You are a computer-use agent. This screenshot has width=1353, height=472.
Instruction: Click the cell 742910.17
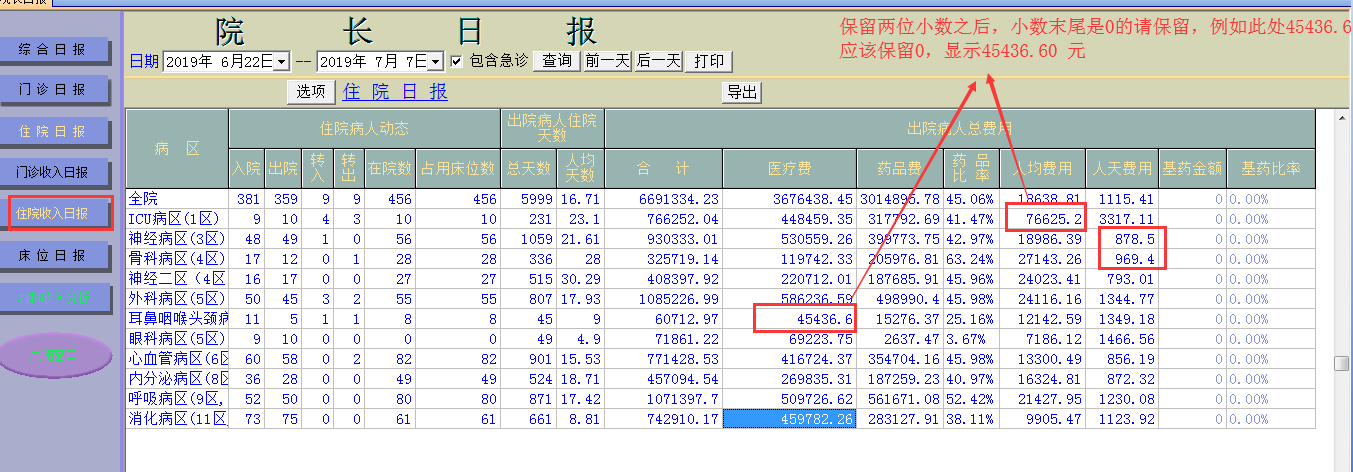click(x=663, y=418)
